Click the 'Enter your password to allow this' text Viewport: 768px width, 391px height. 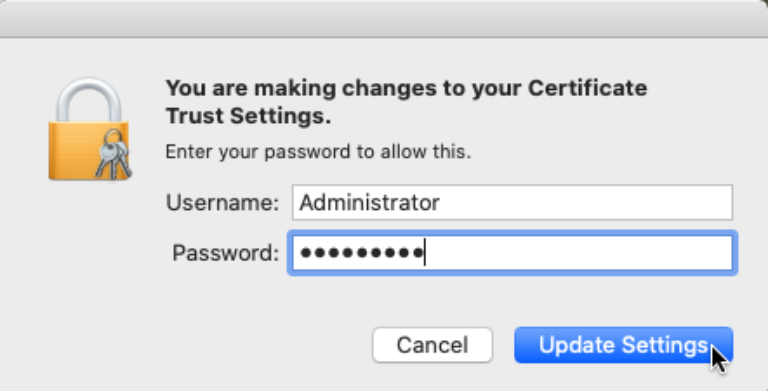[318, 152]
